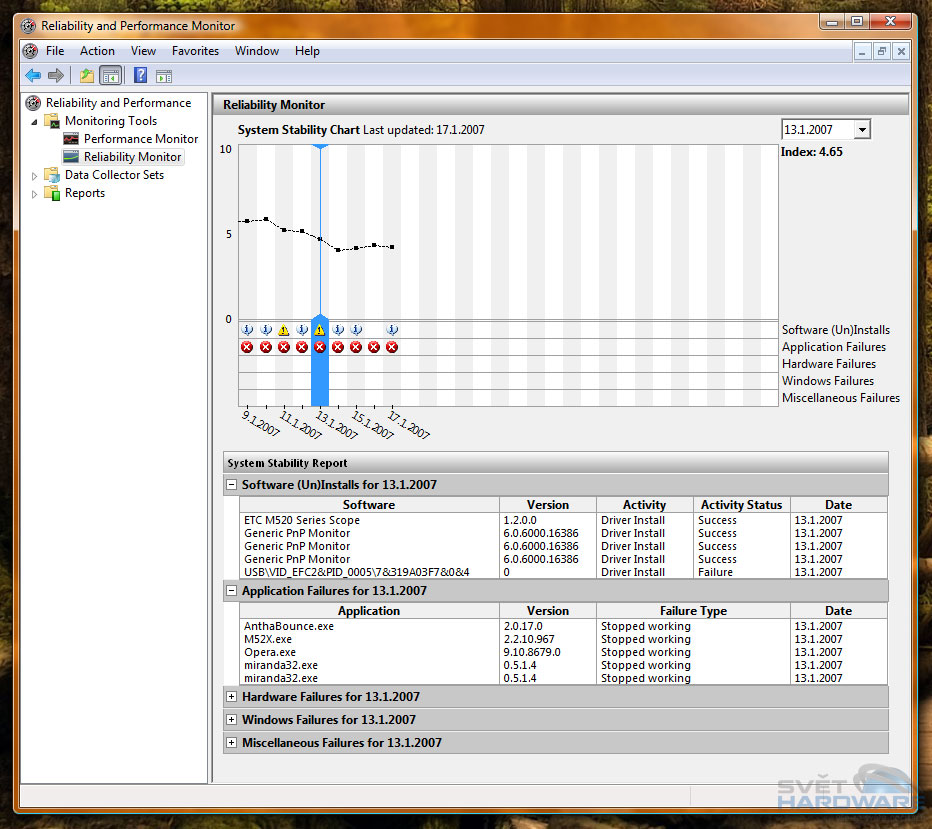Image resolution: width=932 pixels, height=829 pixels.
Task: Open the Favorites menu
Action: (195, 51)
